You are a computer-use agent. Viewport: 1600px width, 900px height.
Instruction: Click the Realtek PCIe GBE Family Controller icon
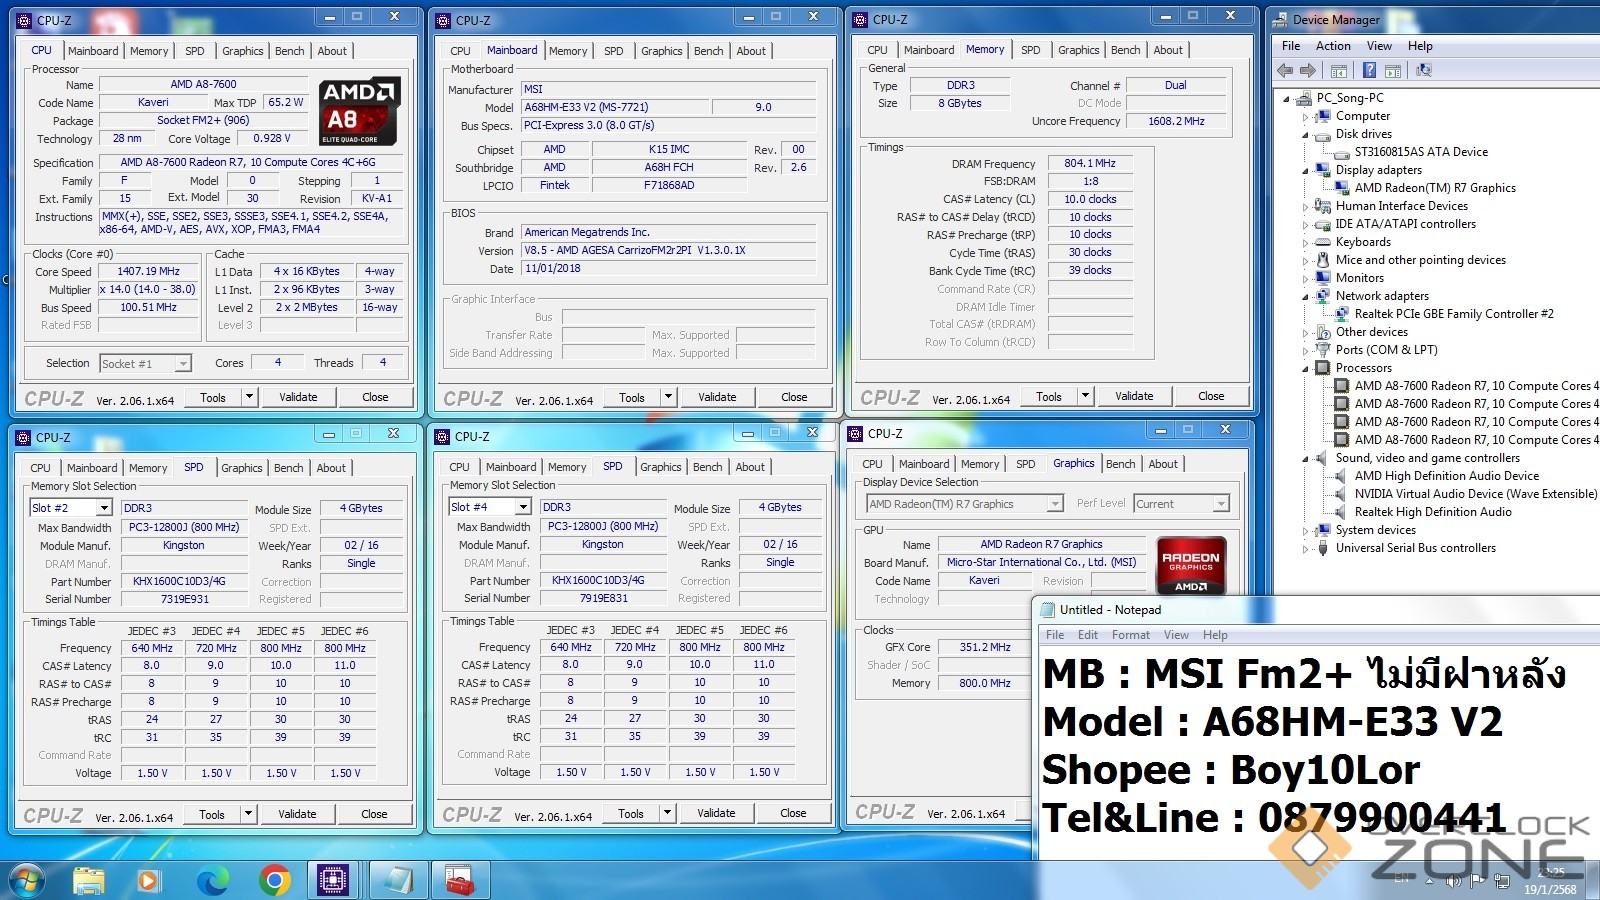(x=1342, y=314)
